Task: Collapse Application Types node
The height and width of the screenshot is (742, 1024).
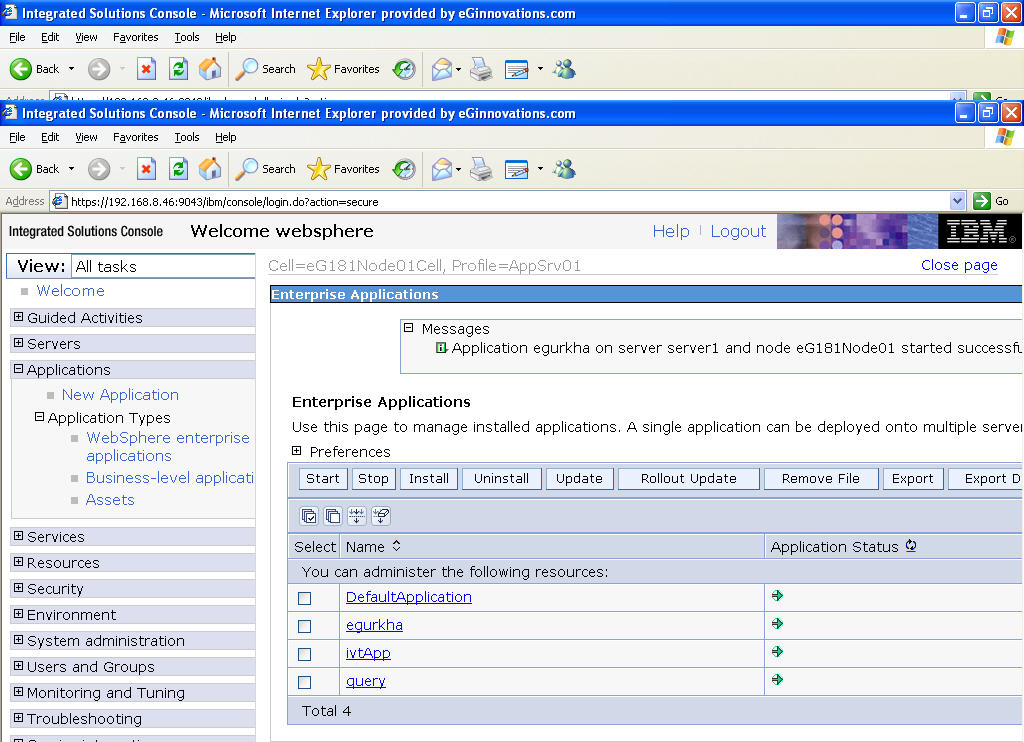Action: pyautogui.click(x=39, y=417)
